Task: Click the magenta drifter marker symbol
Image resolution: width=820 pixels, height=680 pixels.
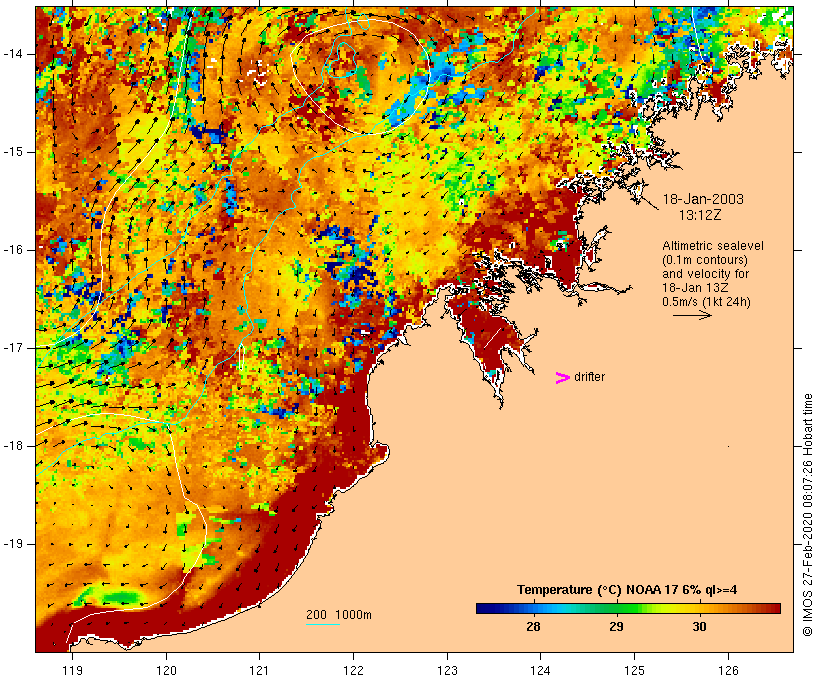Action: click(x=563, y=378)
